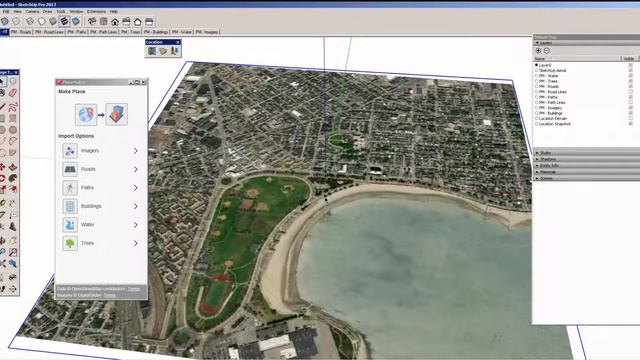Image resolution: width=640 pixels, height=360 pixels.
Task: Click the Imagery import icon
Action: click(x=70, y=151)
